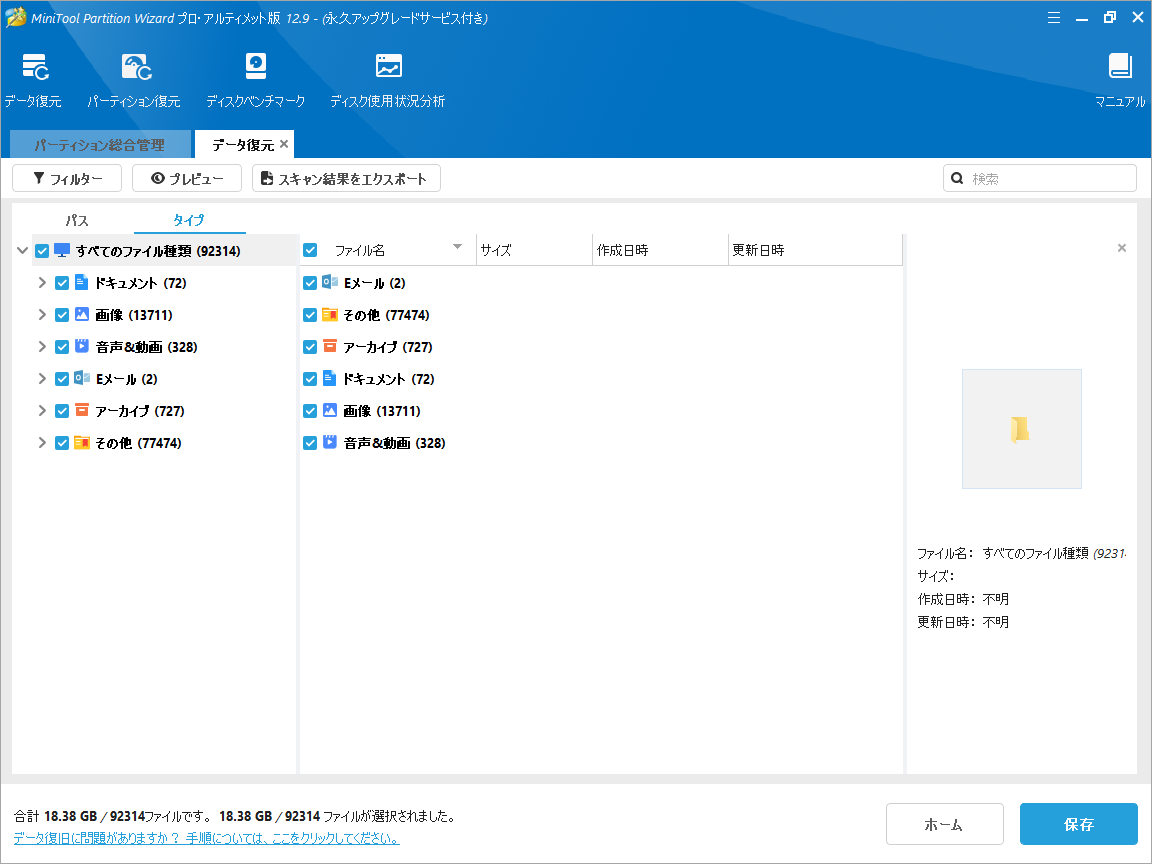
Task: Open the ディスクベンチマーク tool
Action: (255, 80)
